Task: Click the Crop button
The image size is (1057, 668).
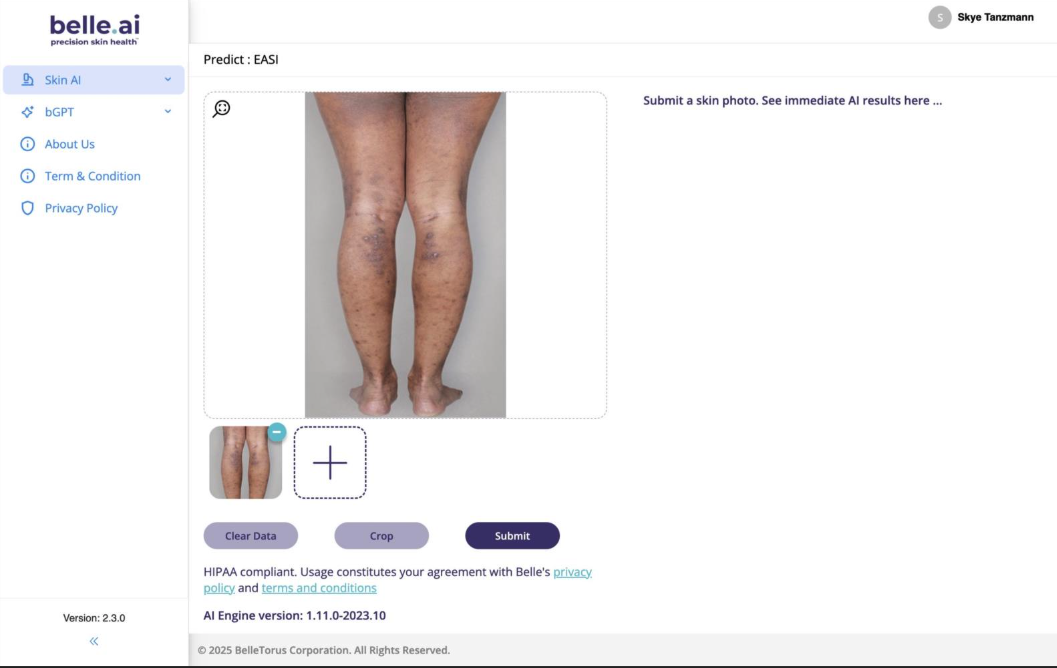Action: click(x=382, y=535)
